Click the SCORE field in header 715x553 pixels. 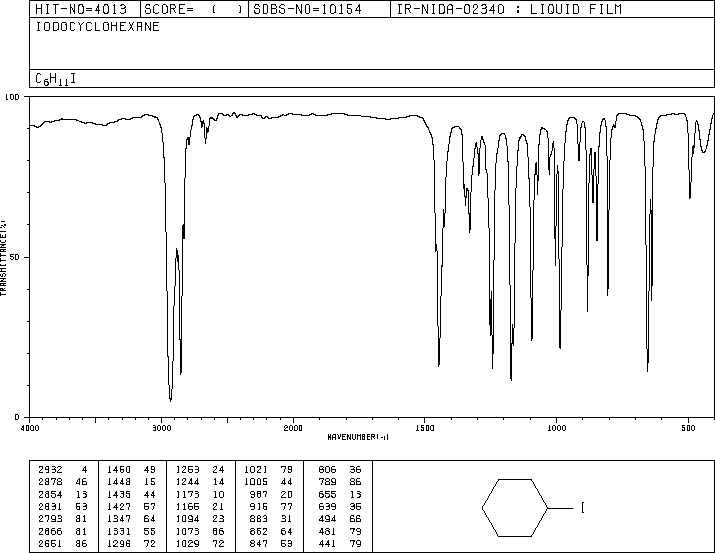pos(194,9)
